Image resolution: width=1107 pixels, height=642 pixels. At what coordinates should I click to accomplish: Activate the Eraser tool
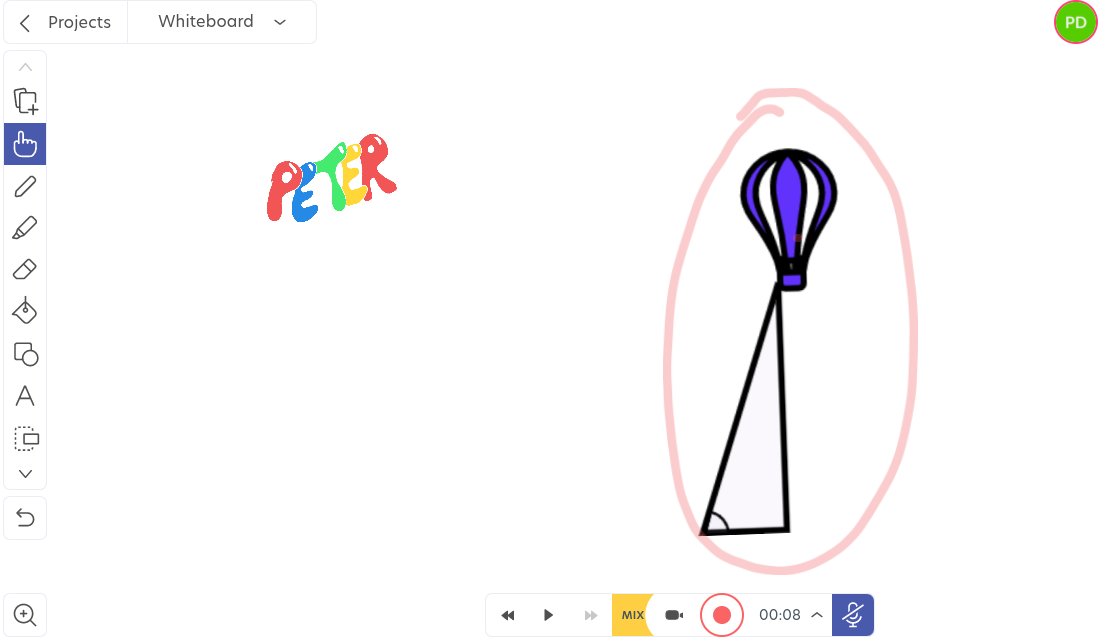click(25, 269)
